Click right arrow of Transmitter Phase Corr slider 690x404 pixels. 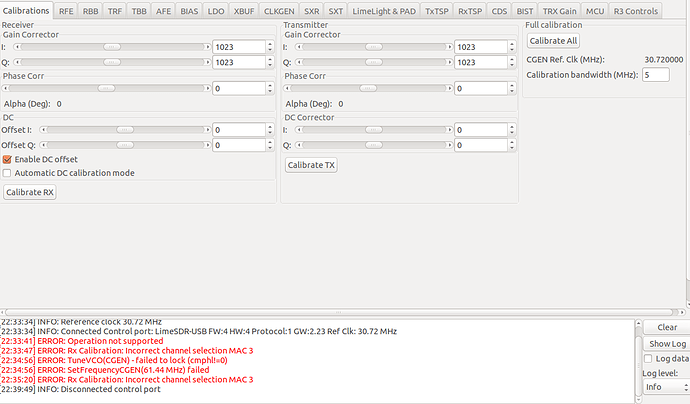tap(449, 88)
